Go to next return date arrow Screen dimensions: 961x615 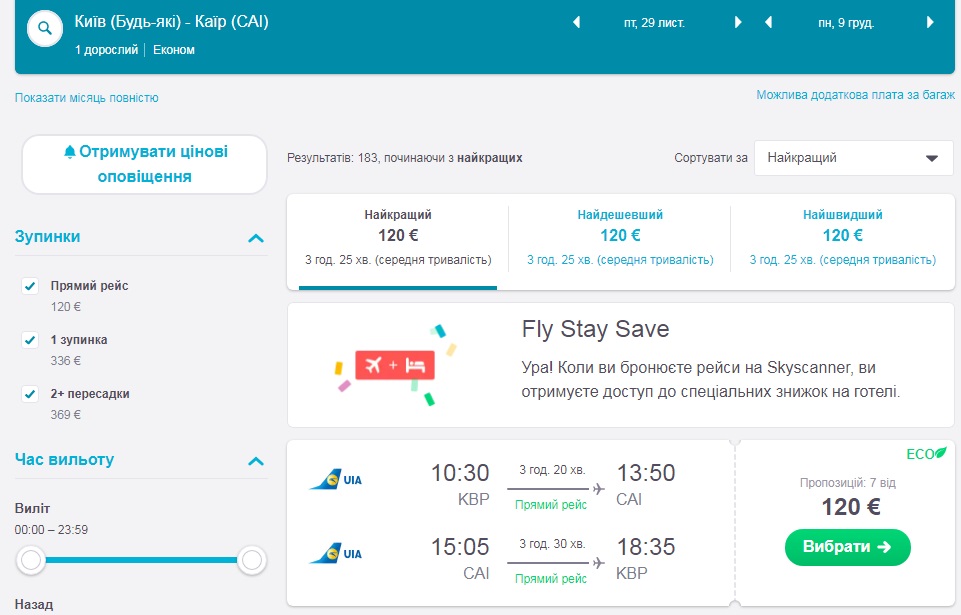[930, 23]
